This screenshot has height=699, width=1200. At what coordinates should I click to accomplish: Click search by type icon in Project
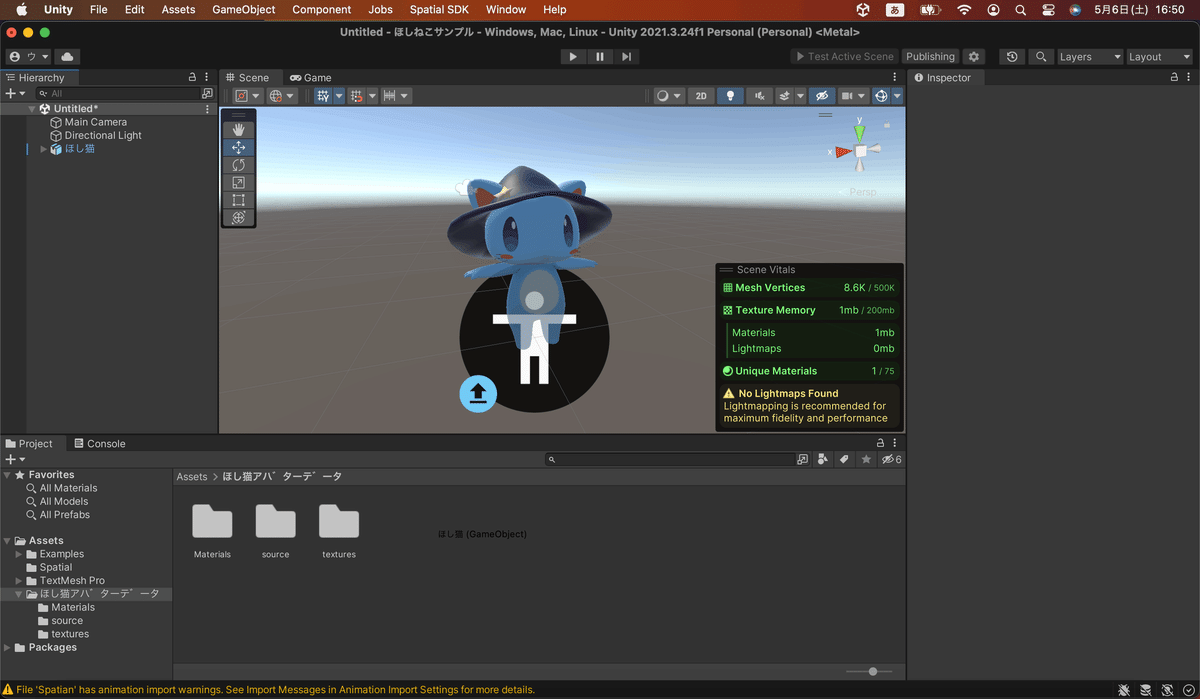click(823, 459)
